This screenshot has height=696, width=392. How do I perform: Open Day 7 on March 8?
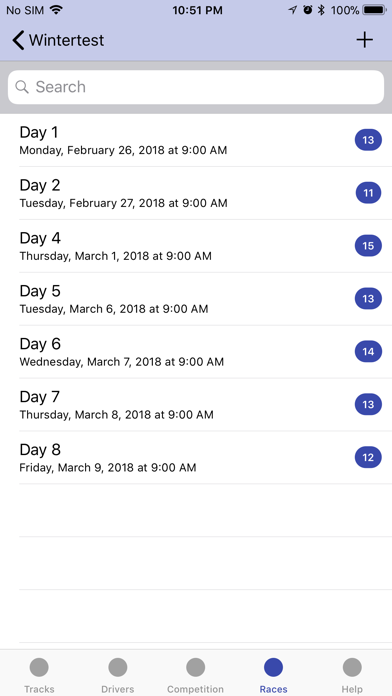coord(196,404)
